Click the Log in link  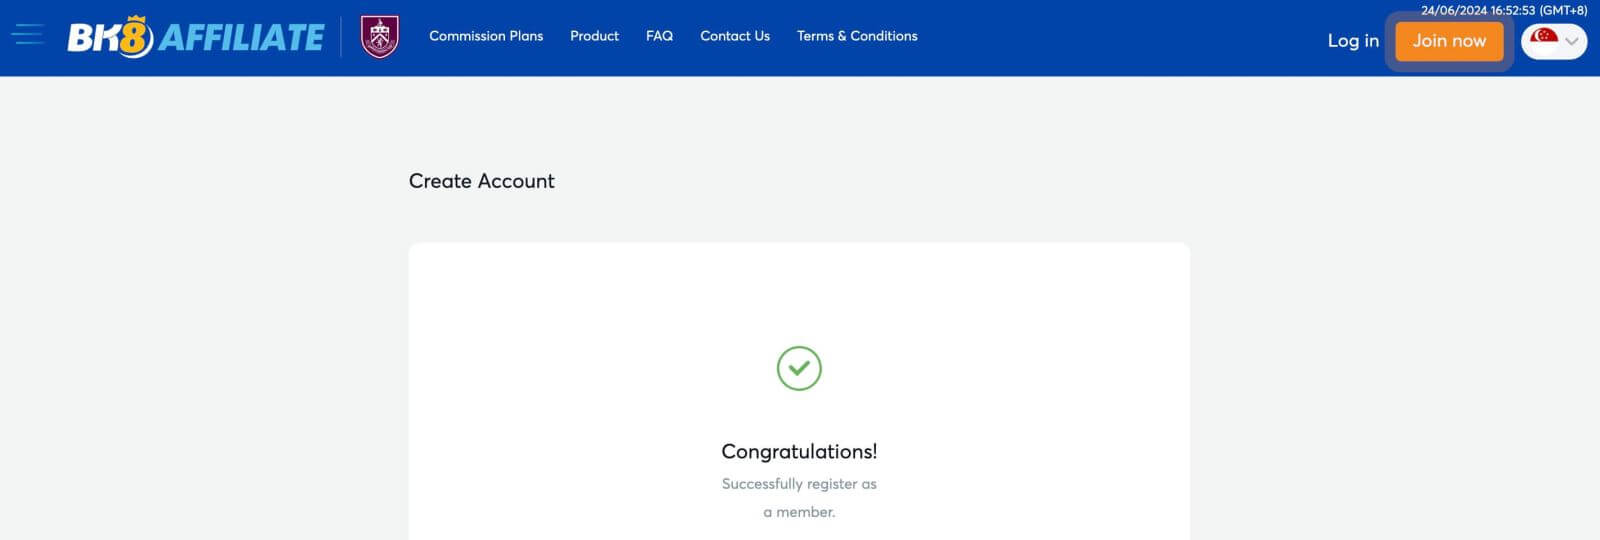[x=1353, y=41]
